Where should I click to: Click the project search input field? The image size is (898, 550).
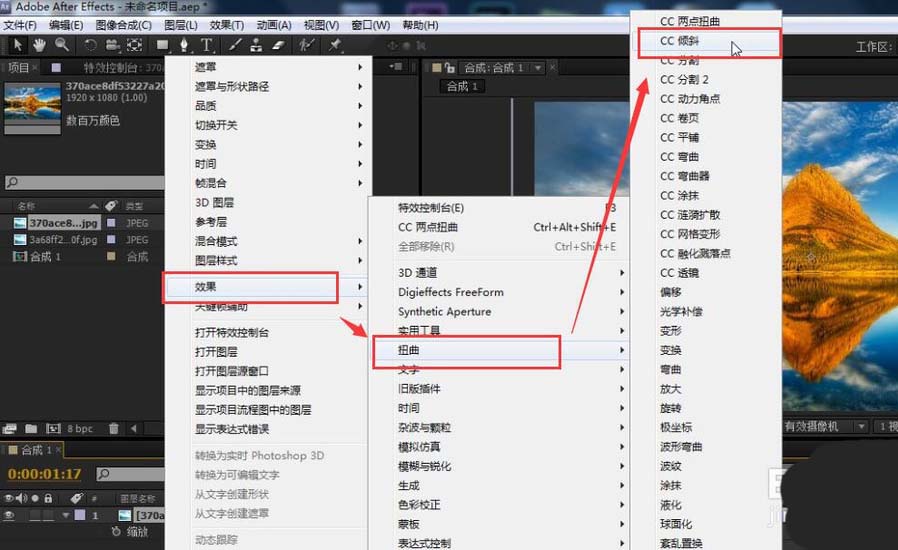85,182
